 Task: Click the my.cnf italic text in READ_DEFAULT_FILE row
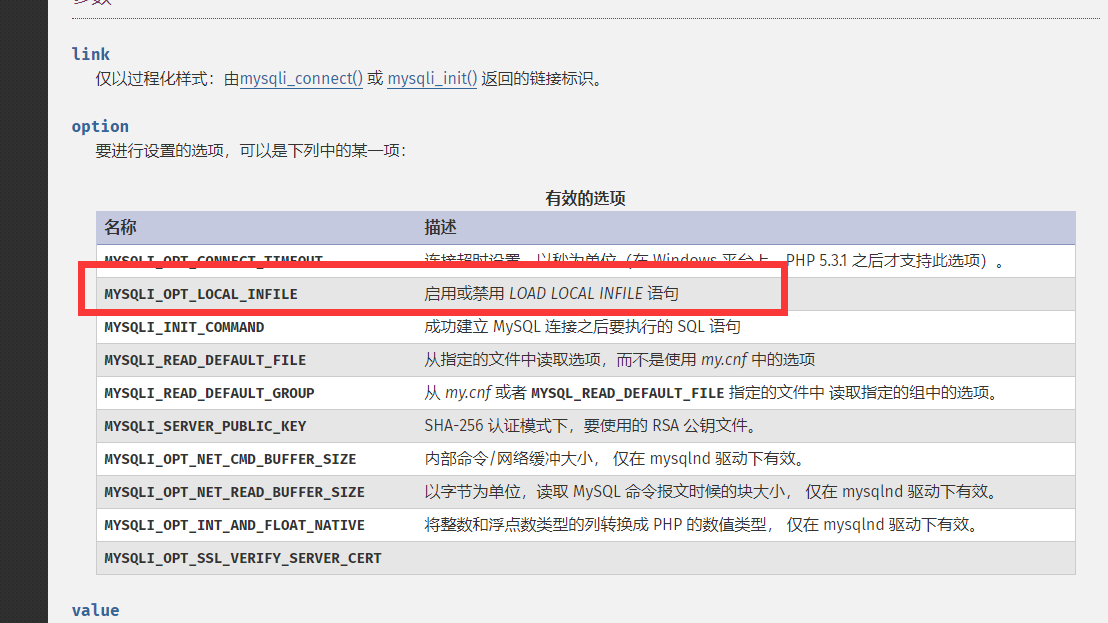tap(724, 360)
